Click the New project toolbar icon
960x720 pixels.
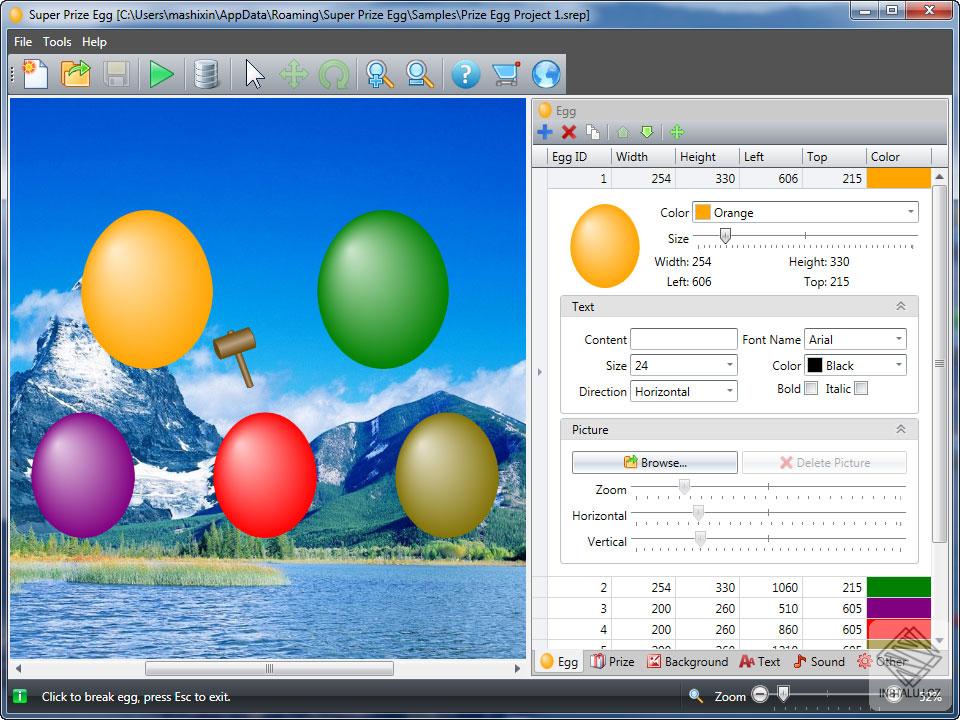click(35, 75)
